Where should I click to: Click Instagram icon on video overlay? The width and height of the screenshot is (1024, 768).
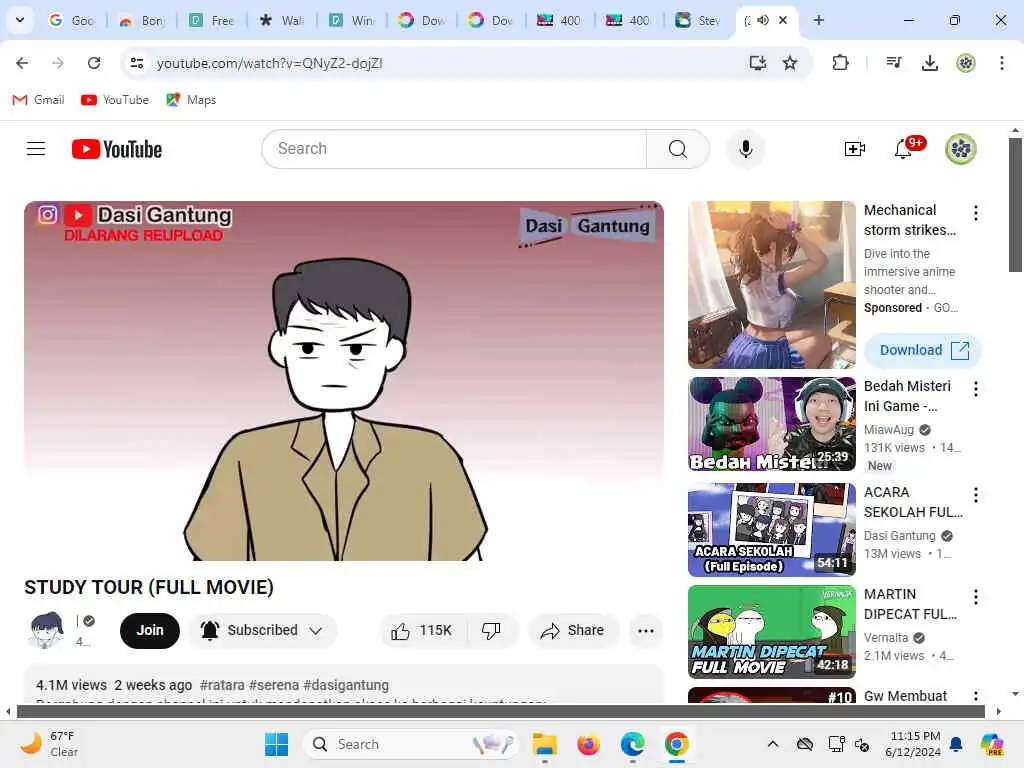click(x=48, y=214)
